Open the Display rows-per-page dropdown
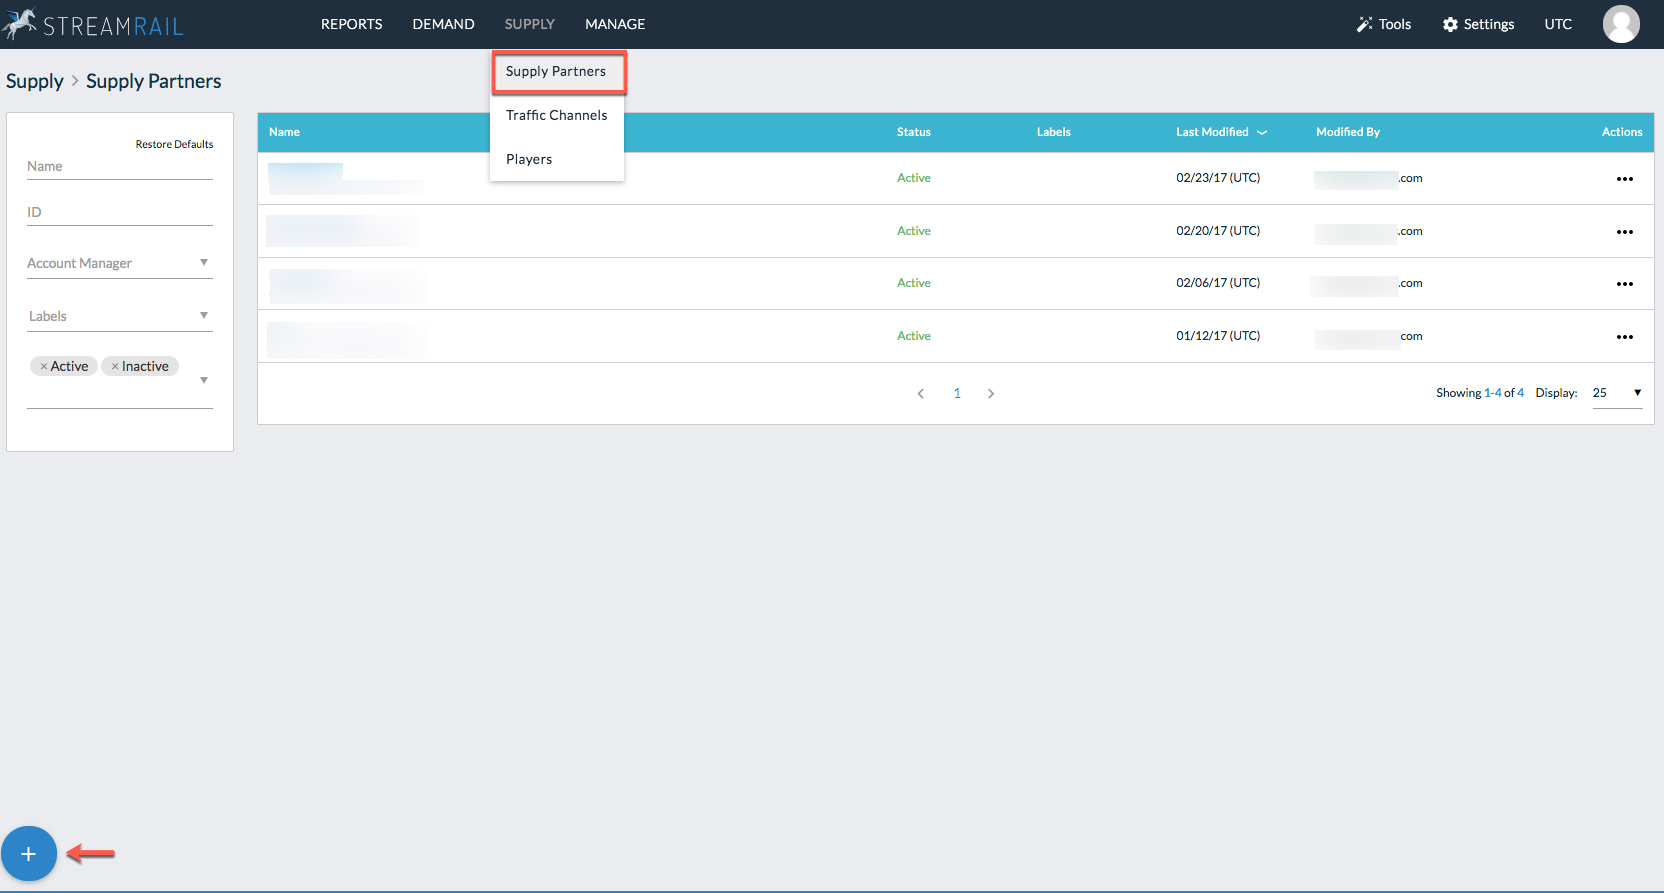The height and width of the screenshot is (893, 1664). (1617, 393)
